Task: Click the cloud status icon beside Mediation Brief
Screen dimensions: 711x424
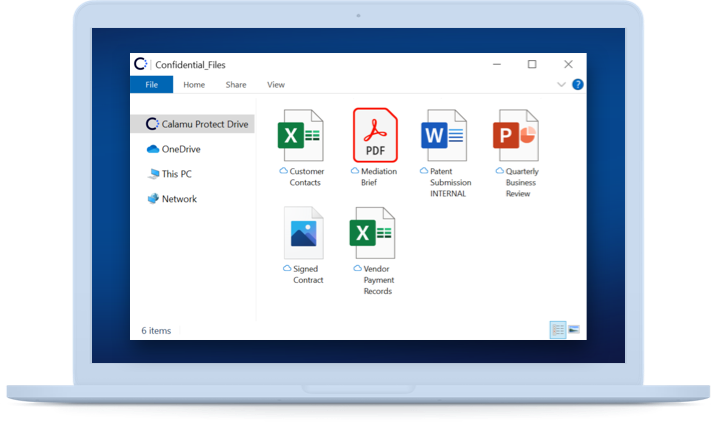Action: tap(355, 171)
